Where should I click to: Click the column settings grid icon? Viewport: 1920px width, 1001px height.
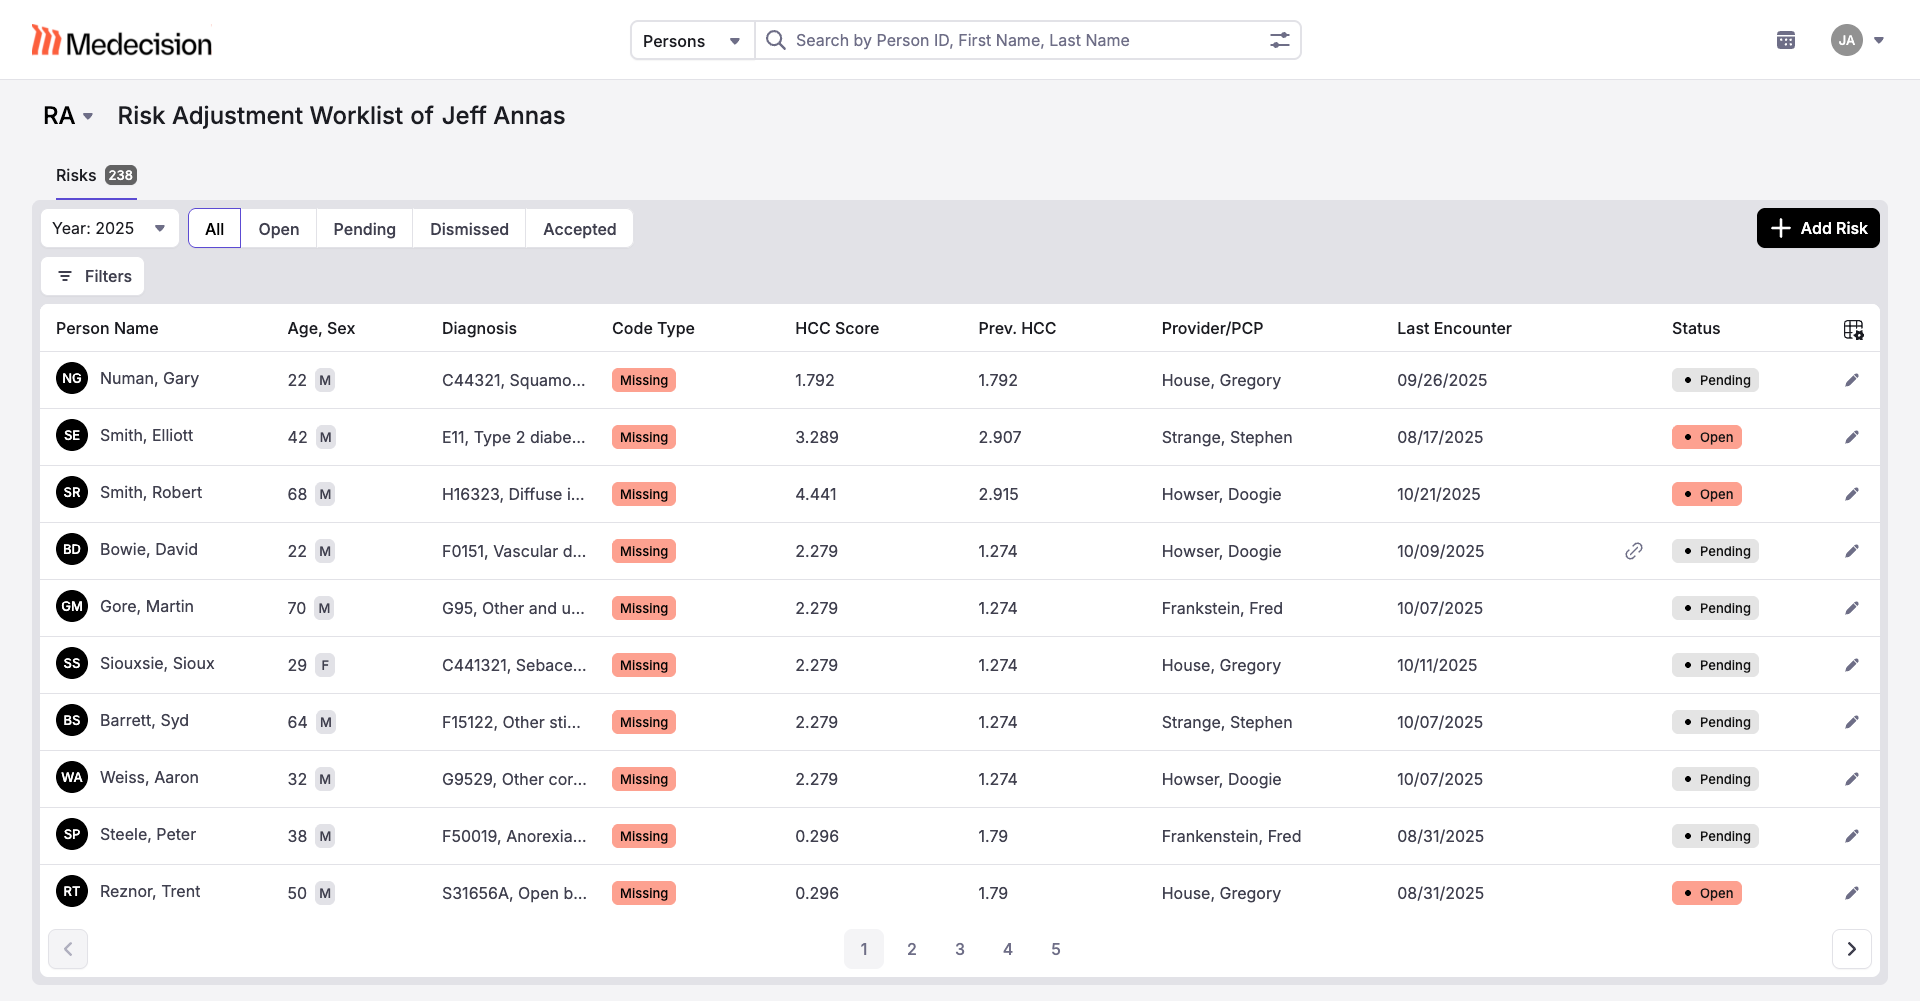tap(1853, 329)
